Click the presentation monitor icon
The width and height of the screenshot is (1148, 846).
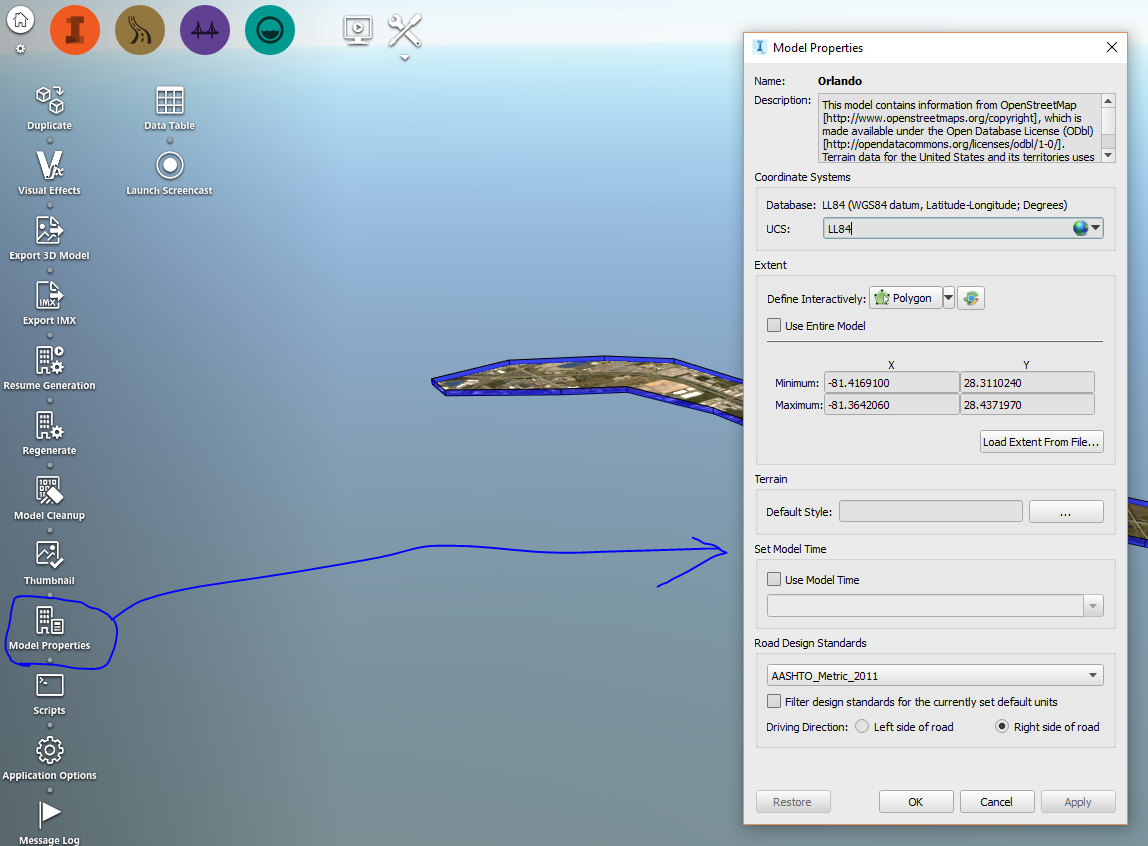point(357,30)
